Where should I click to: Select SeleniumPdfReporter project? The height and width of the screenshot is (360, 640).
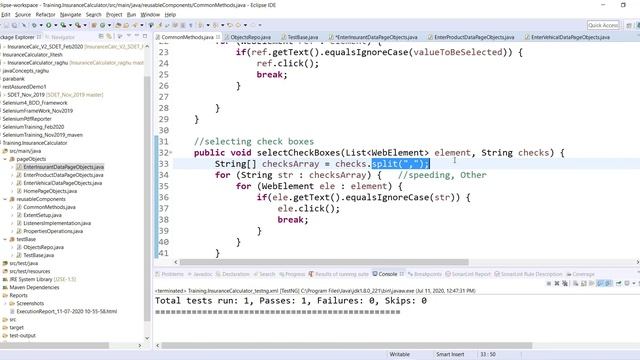click(x=27, y=119)
